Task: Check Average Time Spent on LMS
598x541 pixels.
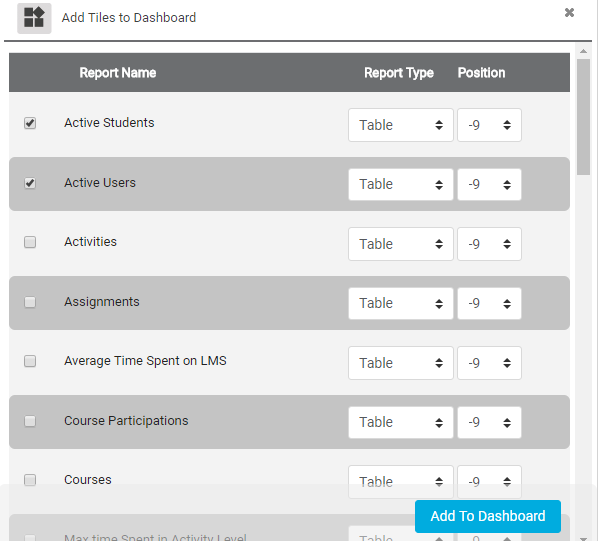Action: point(30,361)
